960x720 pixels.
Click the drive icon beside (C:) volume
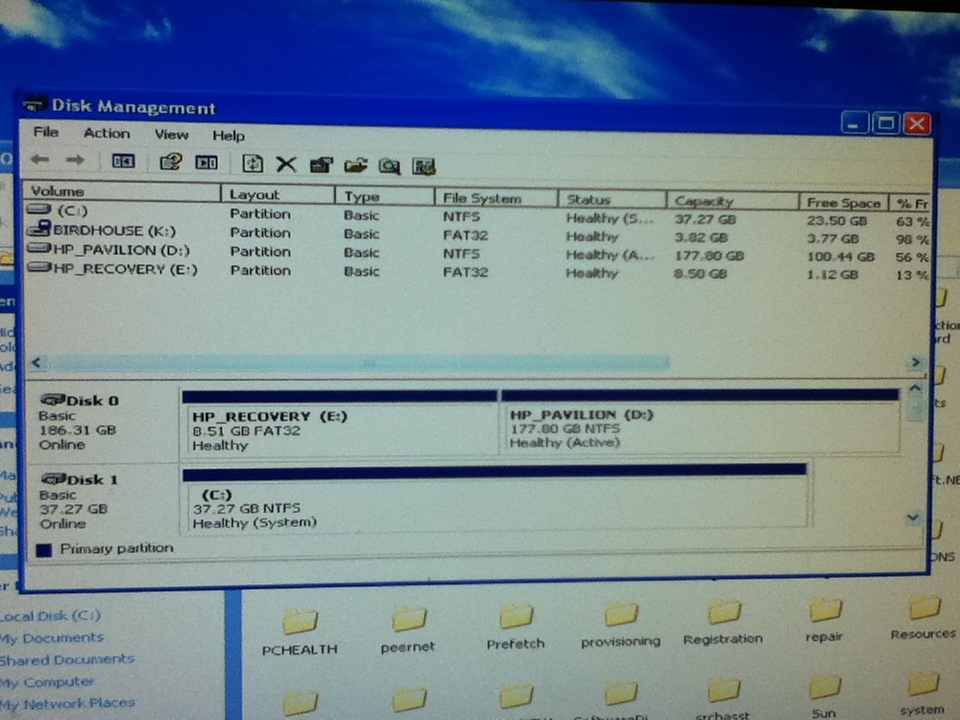point(39,209)
